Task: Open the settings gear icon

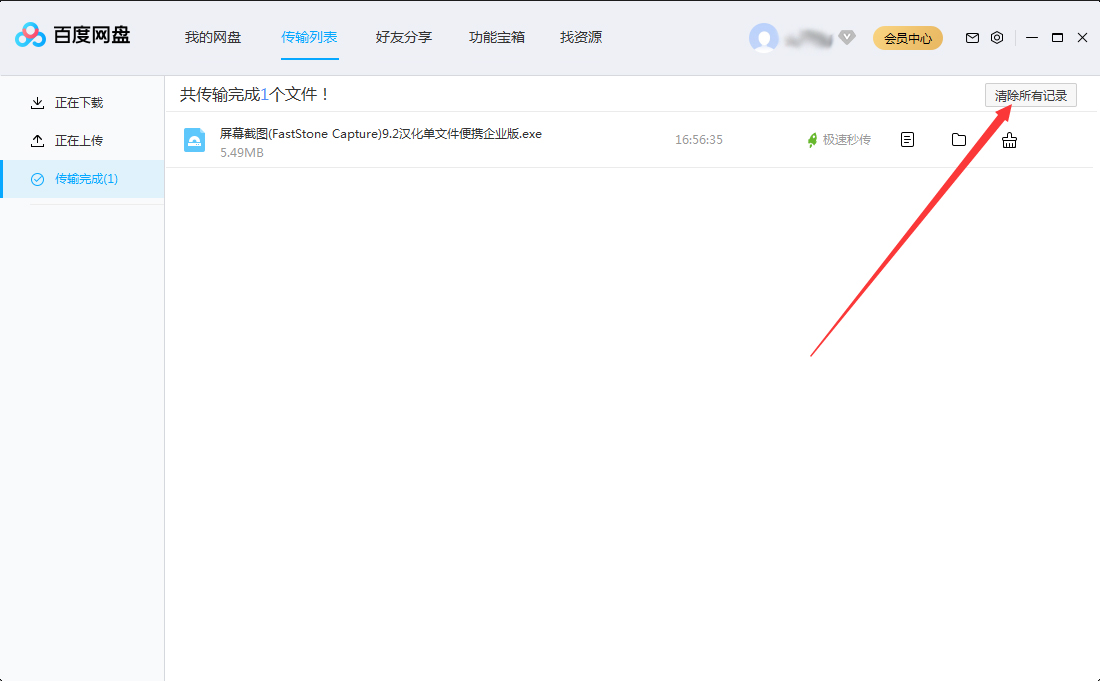Action: (997, 37)
